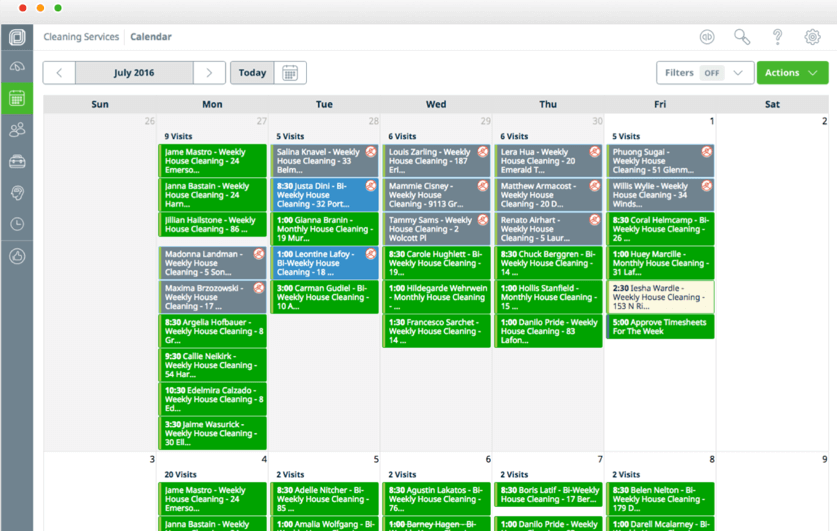The image size is (837, 531).
Task: Open Jame Mastro visit on Monday 27
Action: click(x=212, y=161)
